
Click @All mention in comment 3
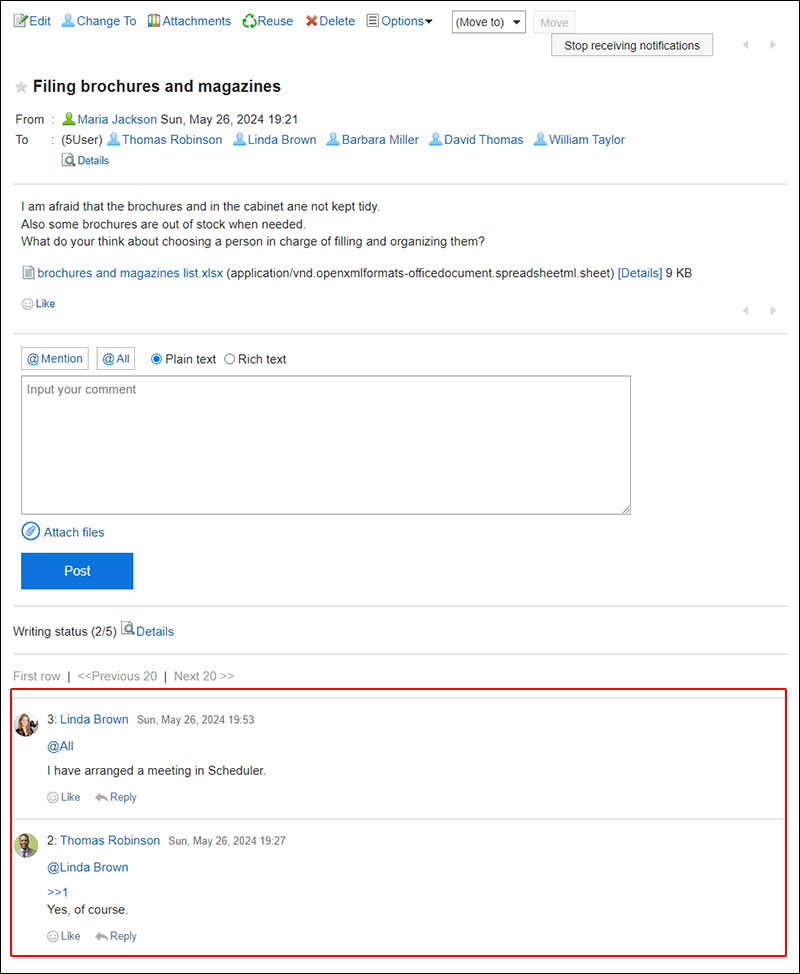pyautogui.click(x=60, y=746)
